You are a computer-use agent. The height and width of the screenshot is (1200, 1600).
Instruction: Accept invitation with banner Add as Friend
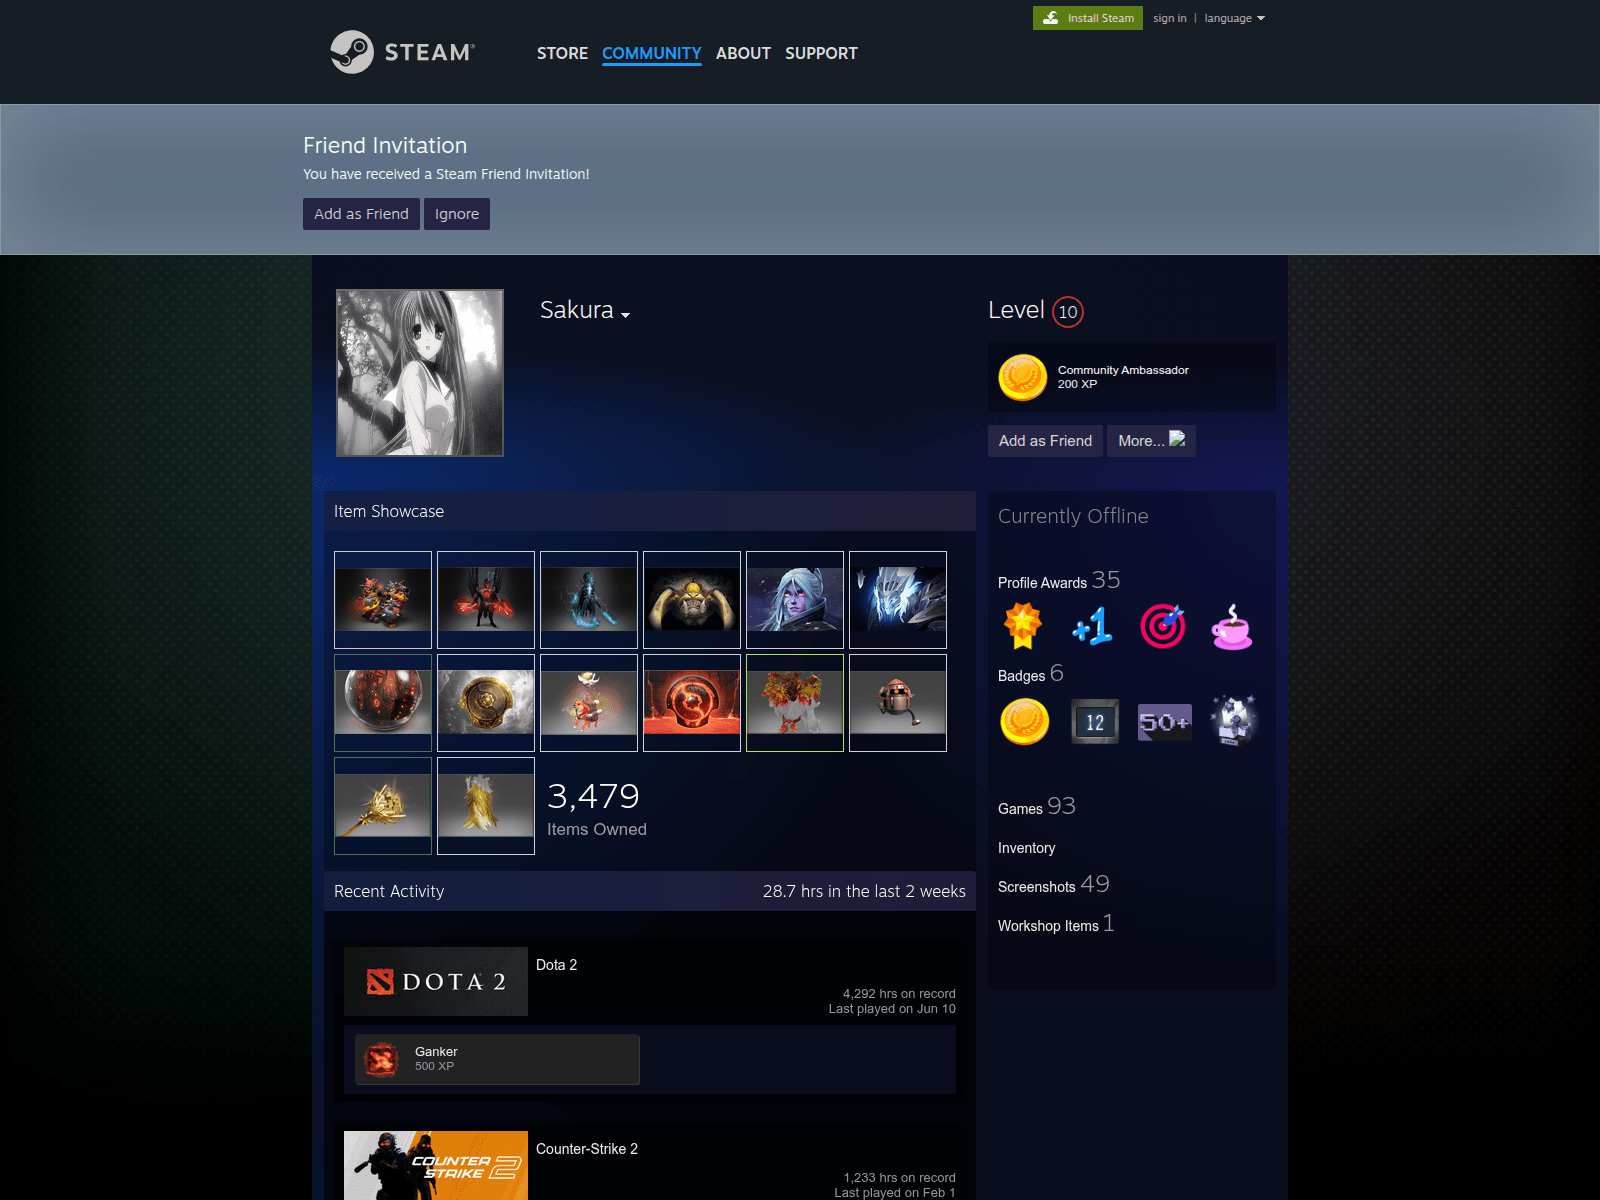tap(361, 214)
